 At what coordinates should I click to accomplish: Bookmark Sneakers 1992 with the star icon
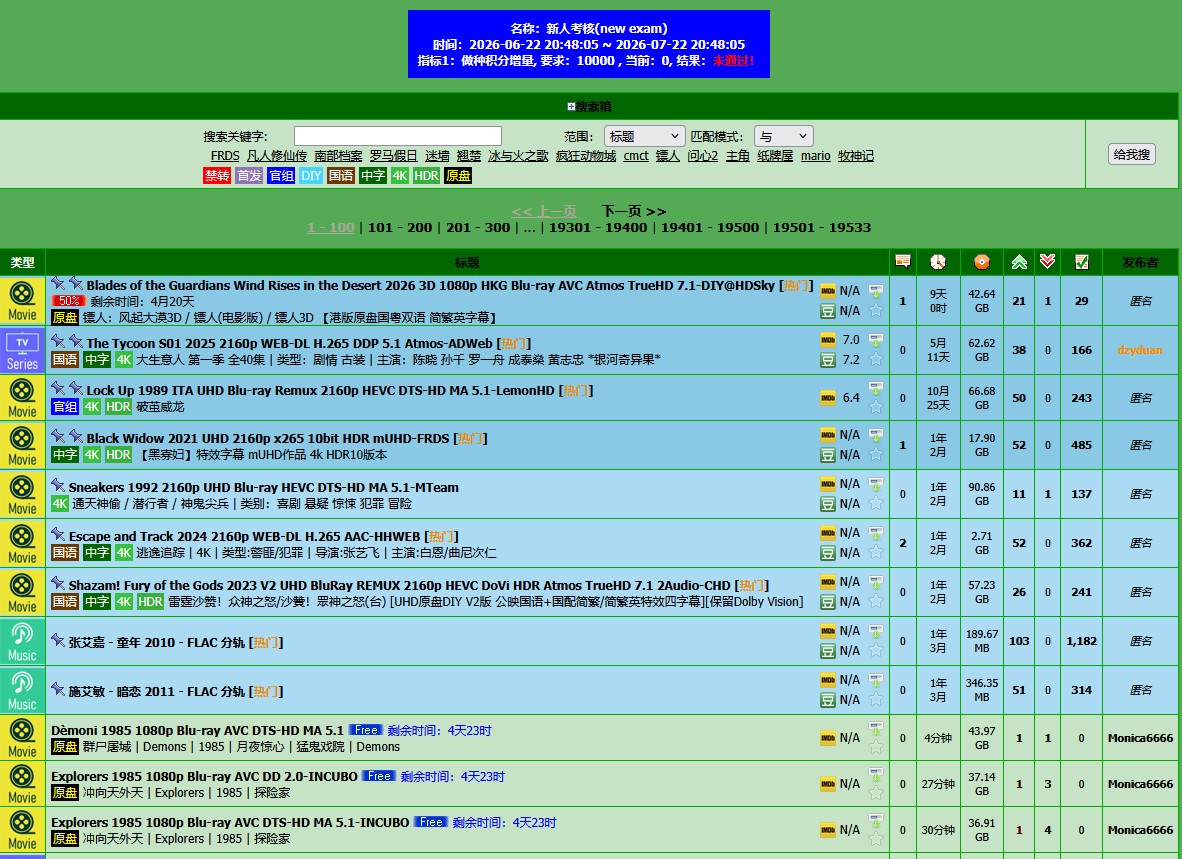[x=875, y=503]
